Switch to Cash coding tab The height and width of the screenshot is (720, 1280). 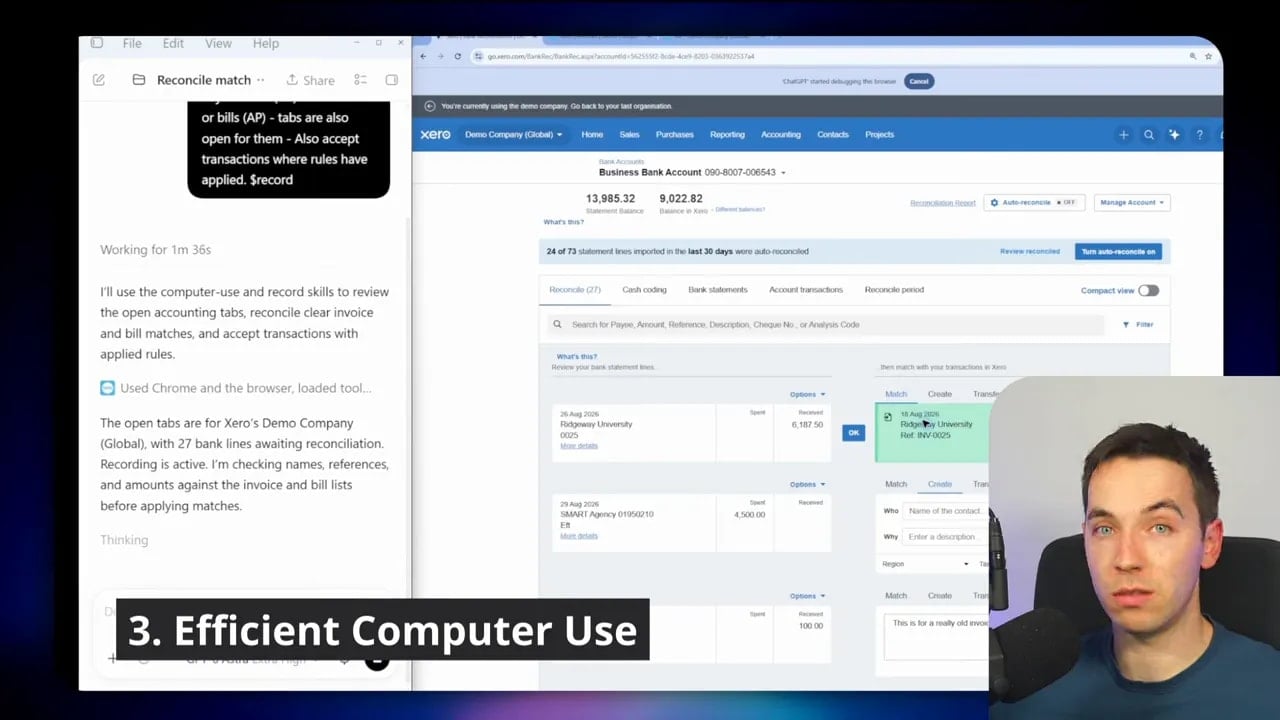click(x=644, y=290)
